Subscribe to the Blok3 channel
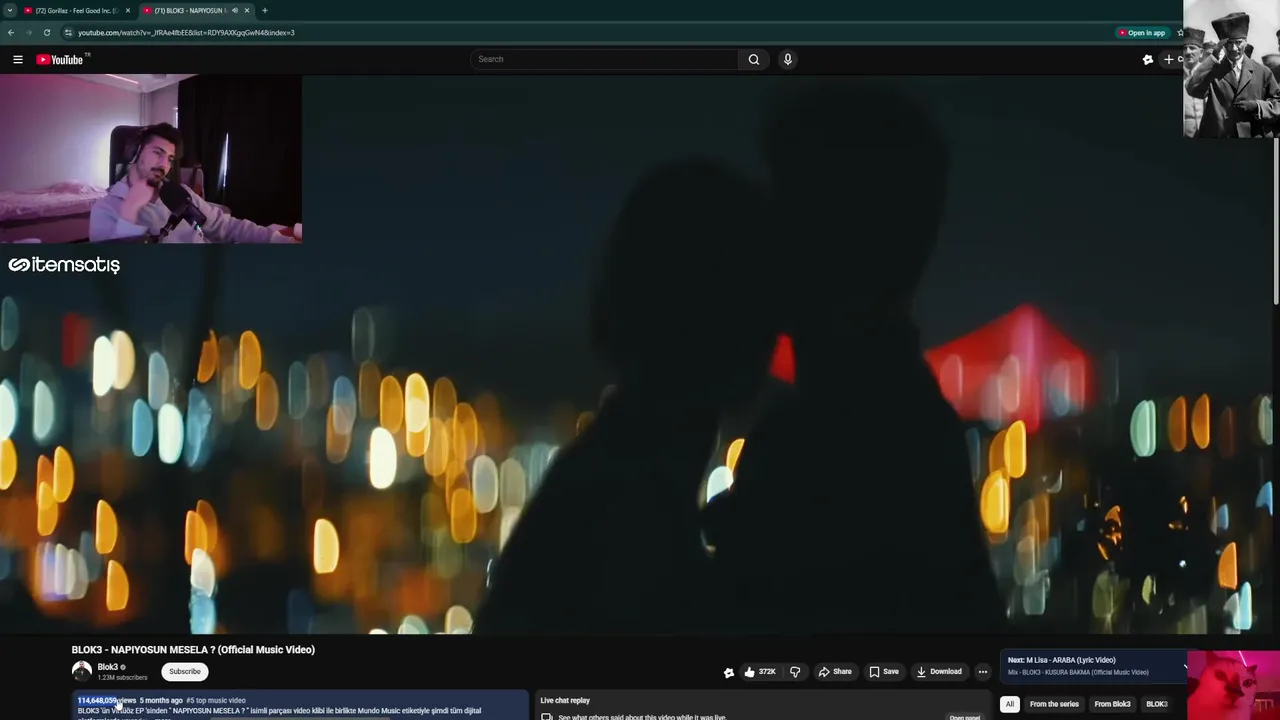Viewport: 1280px width, 720px height. click(x=185, y=672)
